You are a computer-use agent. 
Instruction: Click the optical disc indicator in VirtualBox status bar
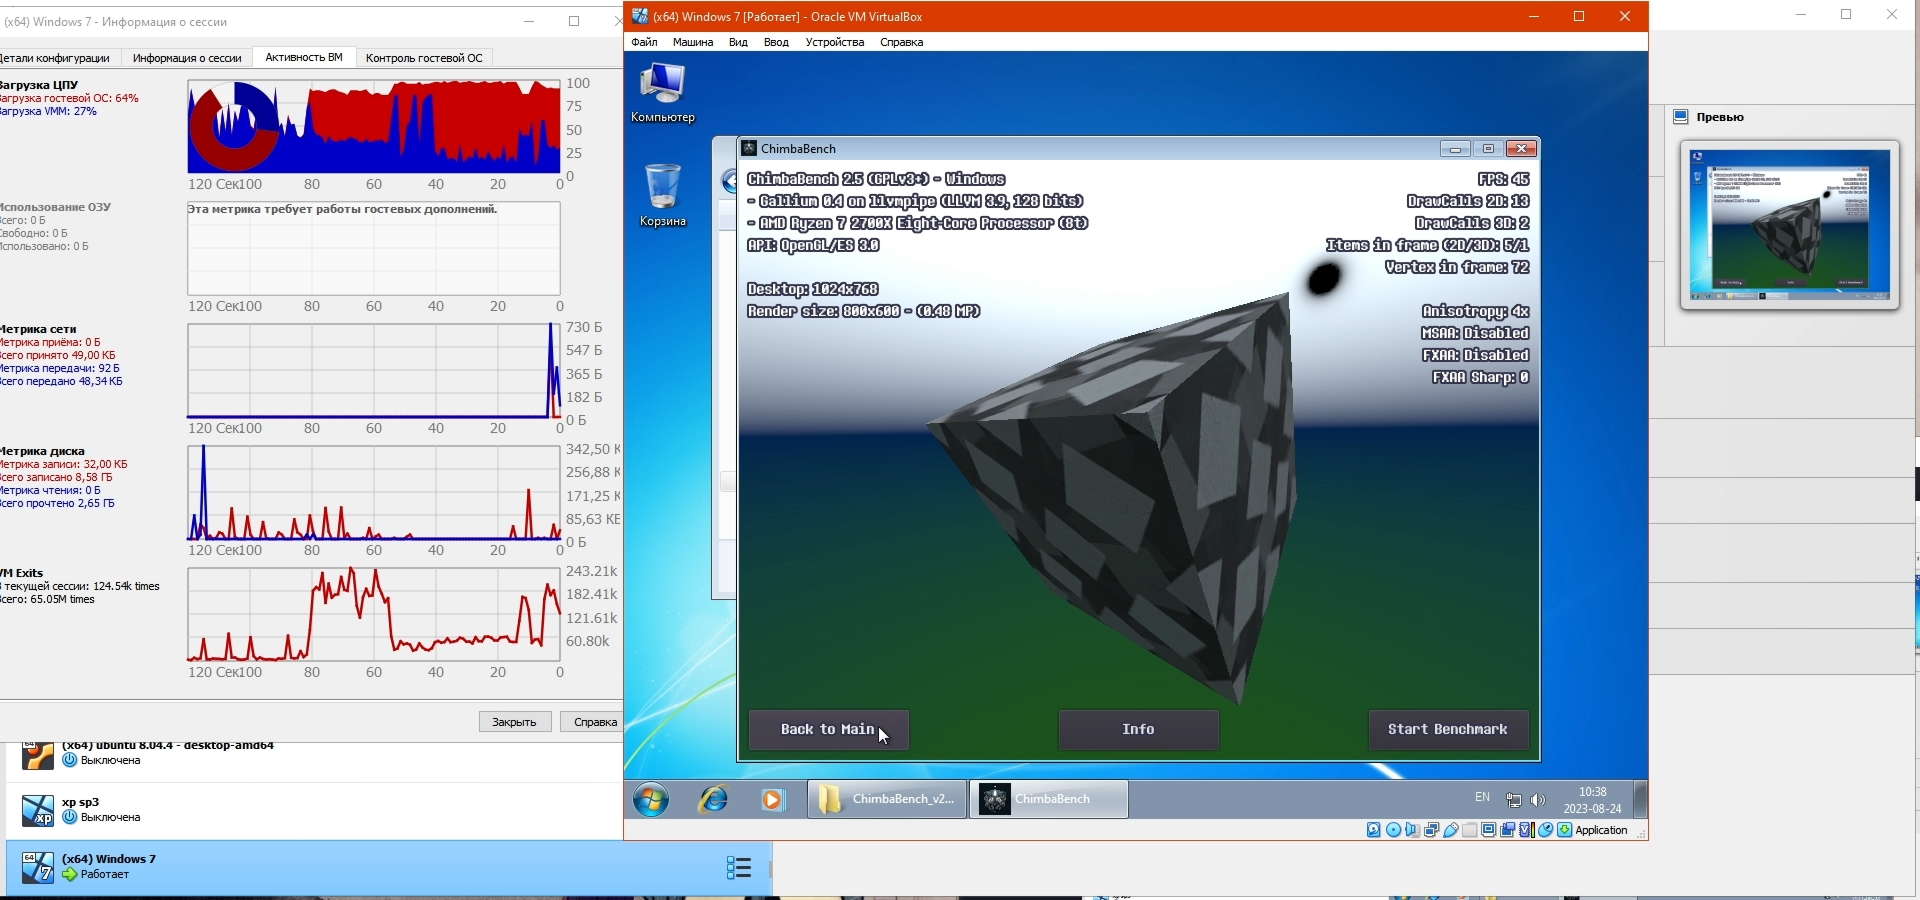(x=1393, y=830)
